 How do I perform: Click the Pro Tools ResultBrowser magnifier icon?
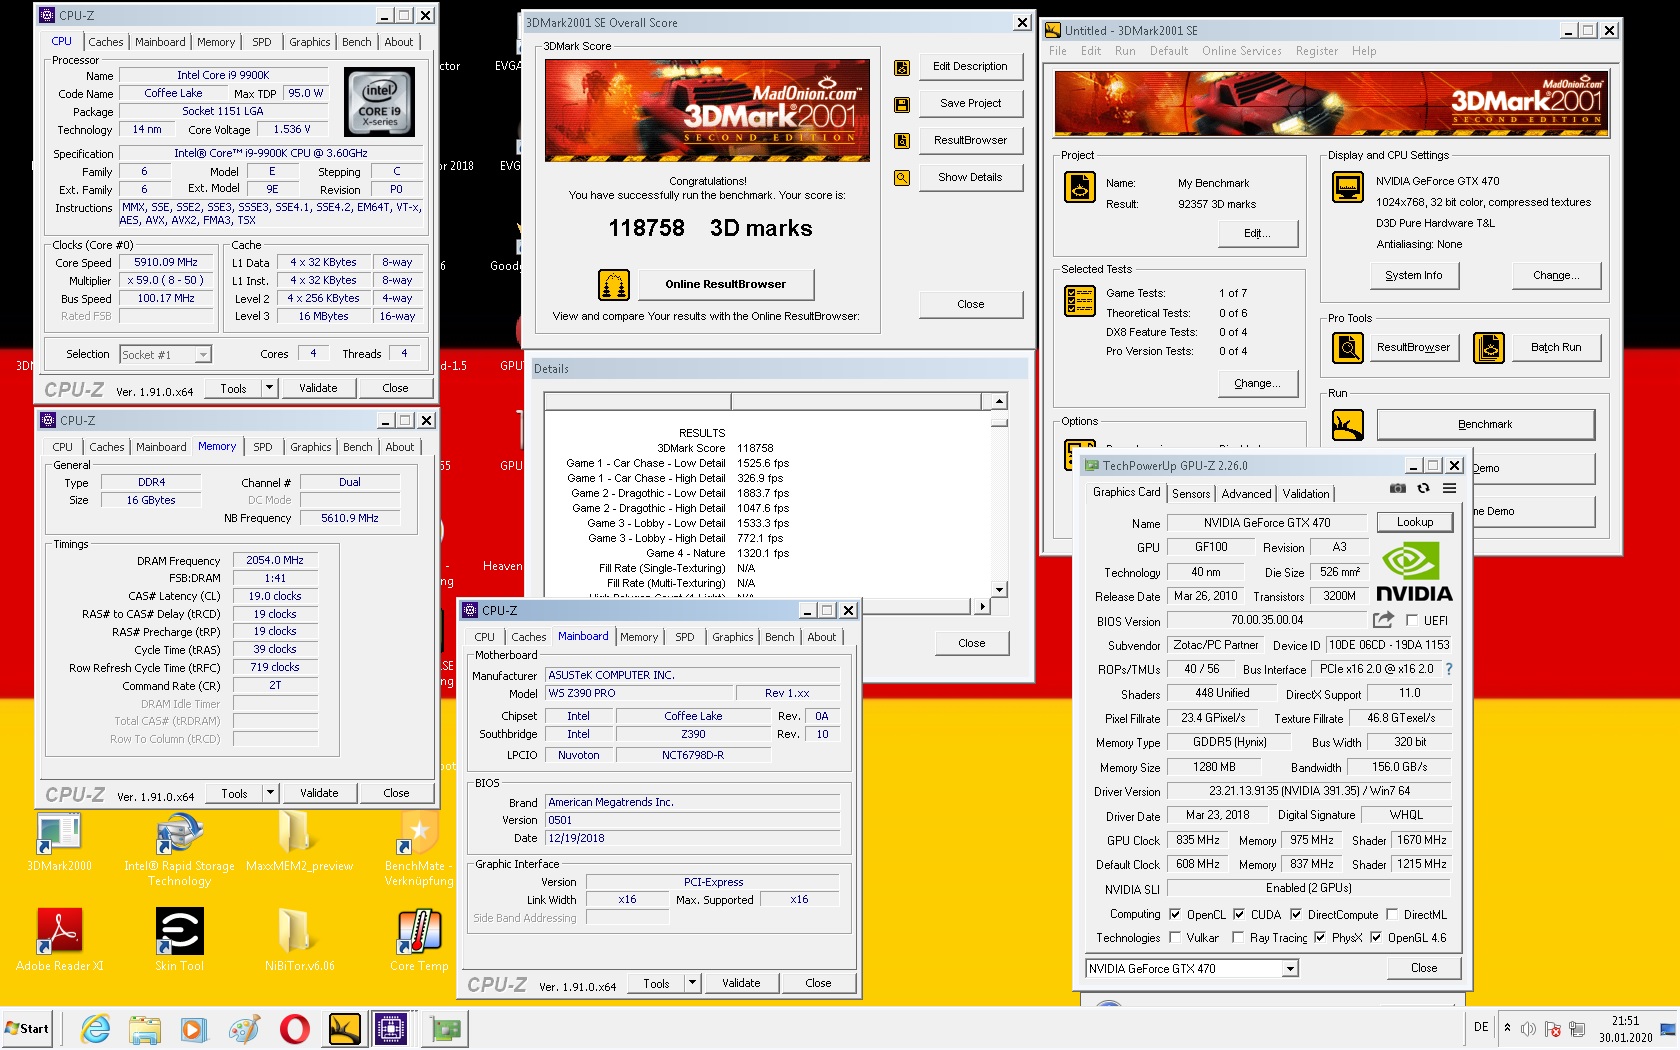[1348, 348]
